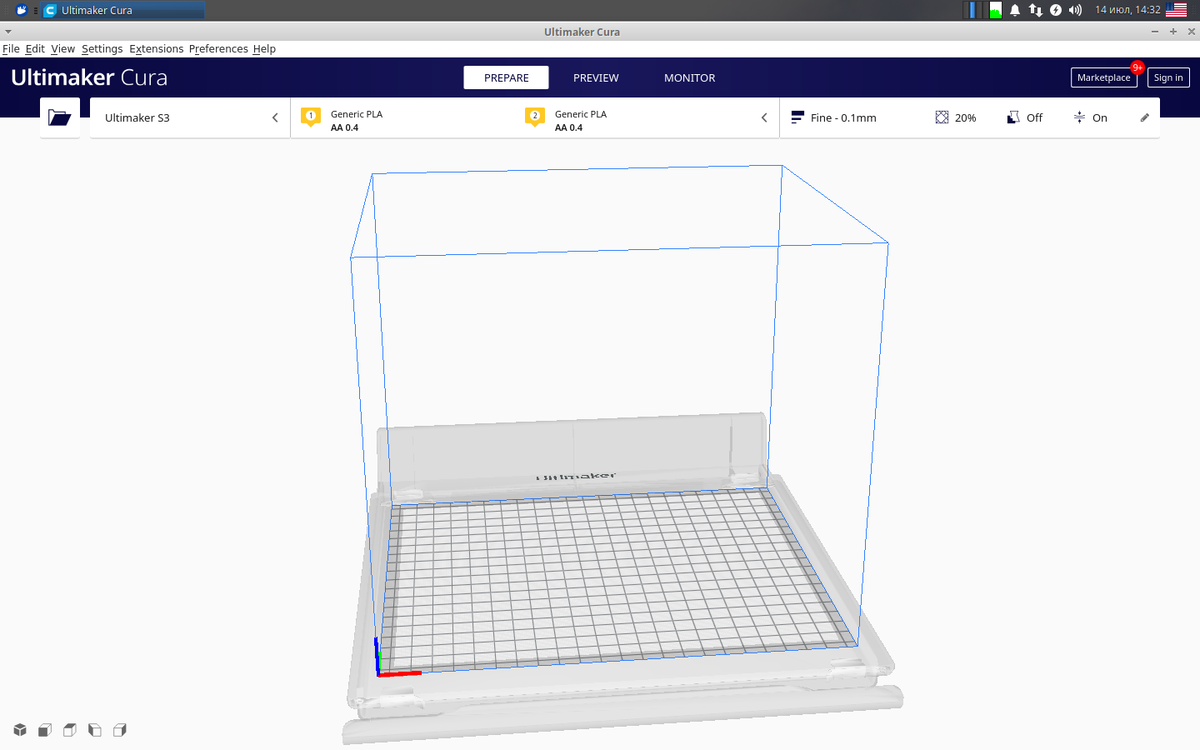Open the Settings menu
1200x750 pixels.
(x=102, y=49)
